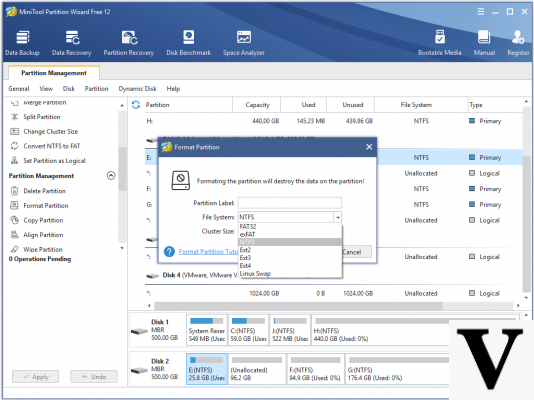This screenshot has width=534, height=400.
Task: Click the partition list horizontal scrollbar
Action: [x=298, y=306]
